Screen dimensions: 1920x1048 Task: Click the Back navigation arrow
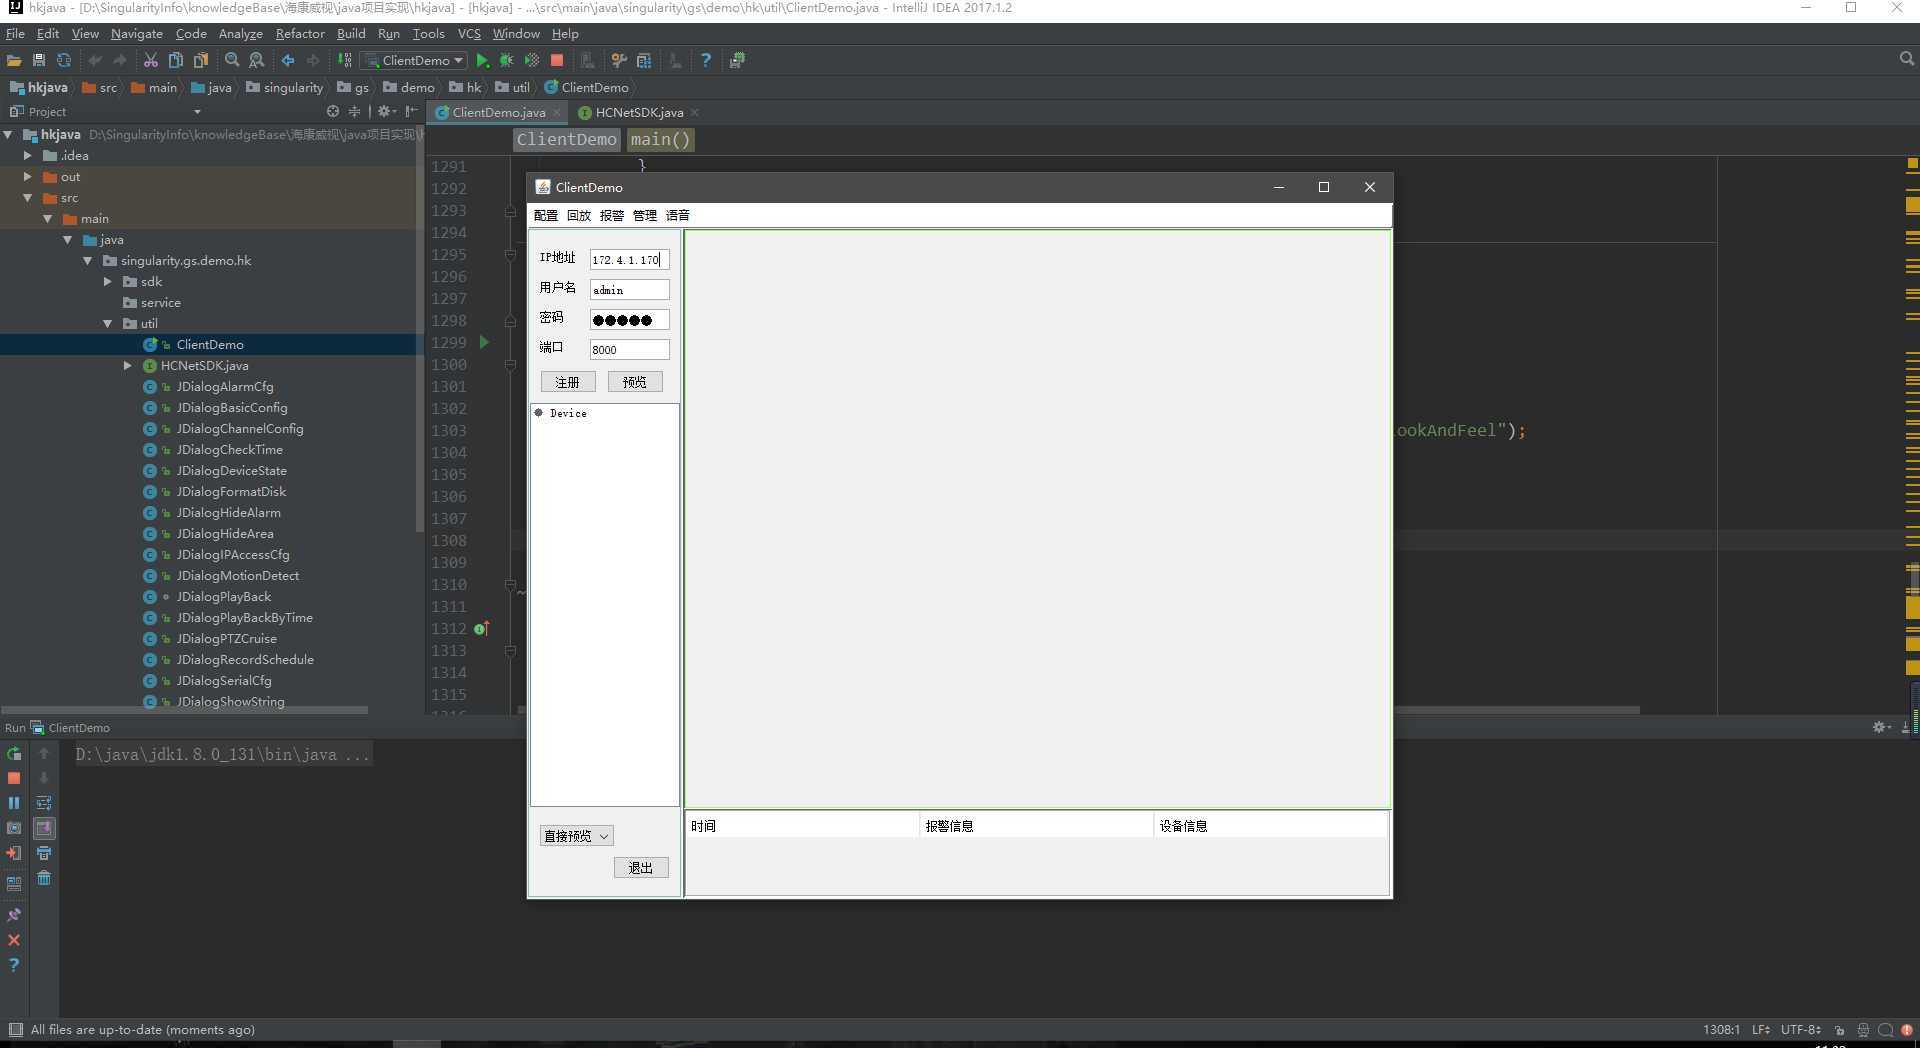point(288,60)
